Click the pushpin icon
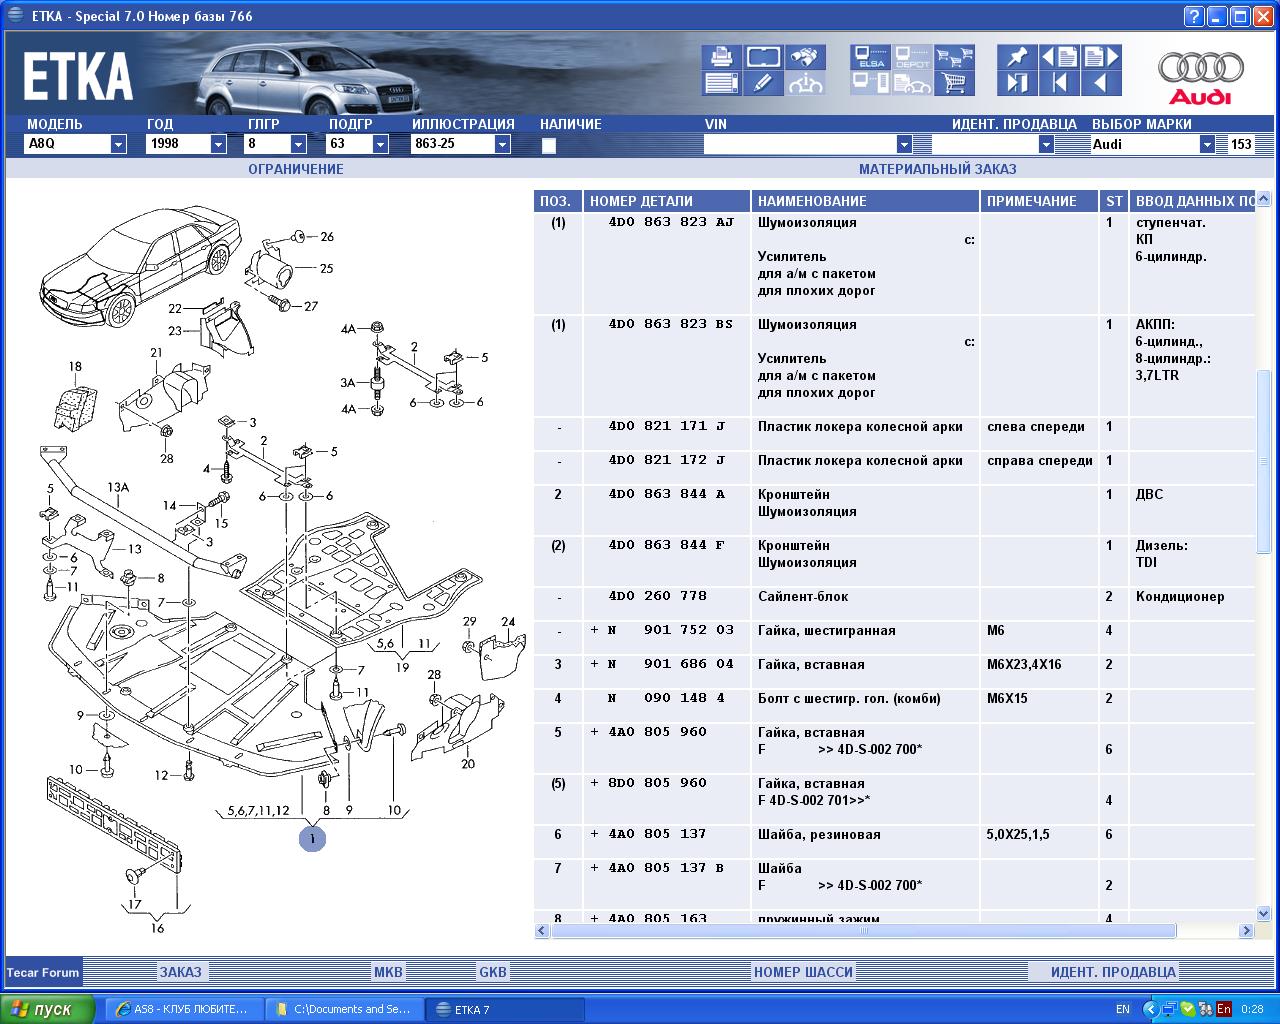The image size is (1280, 1024). pos(1017,57)
